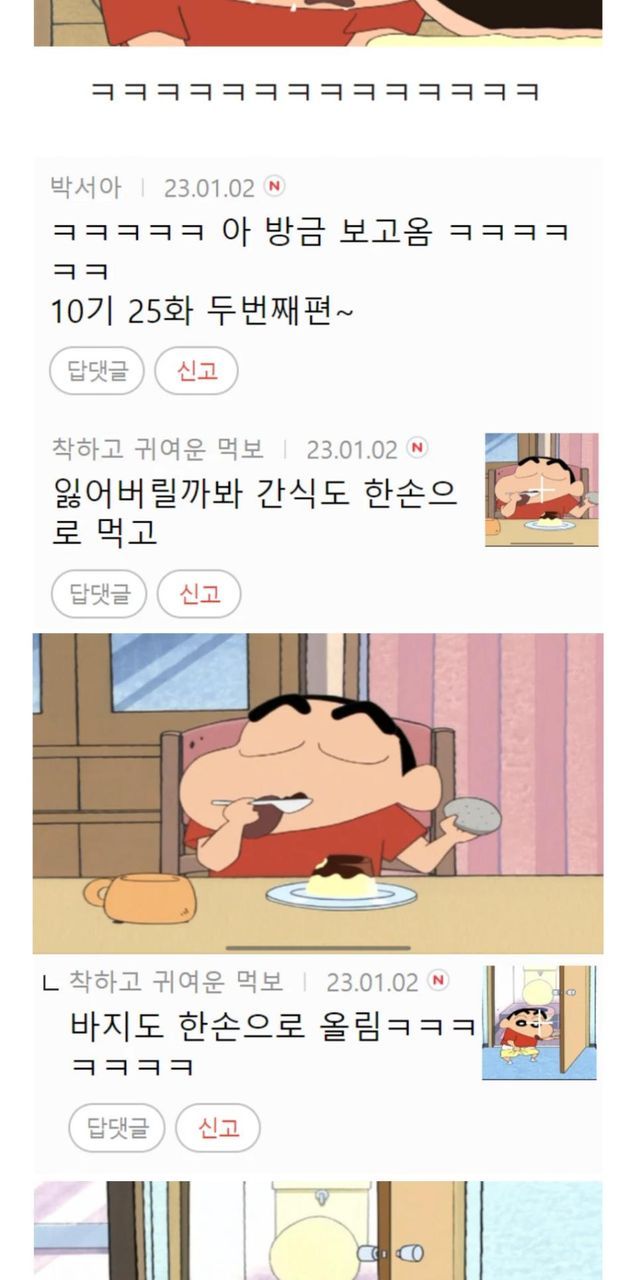Open the bathroom door image at the bottom

[318, 1230]
